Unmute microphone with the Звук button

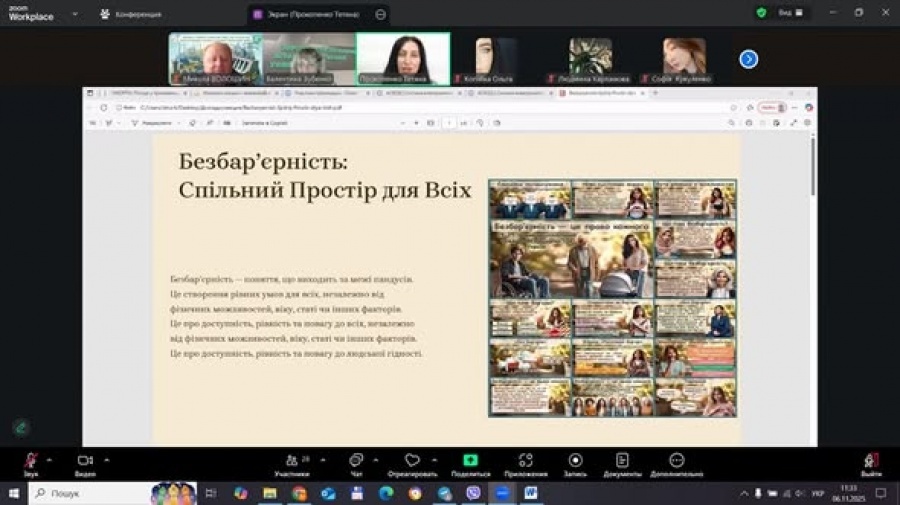click(31, 461)
